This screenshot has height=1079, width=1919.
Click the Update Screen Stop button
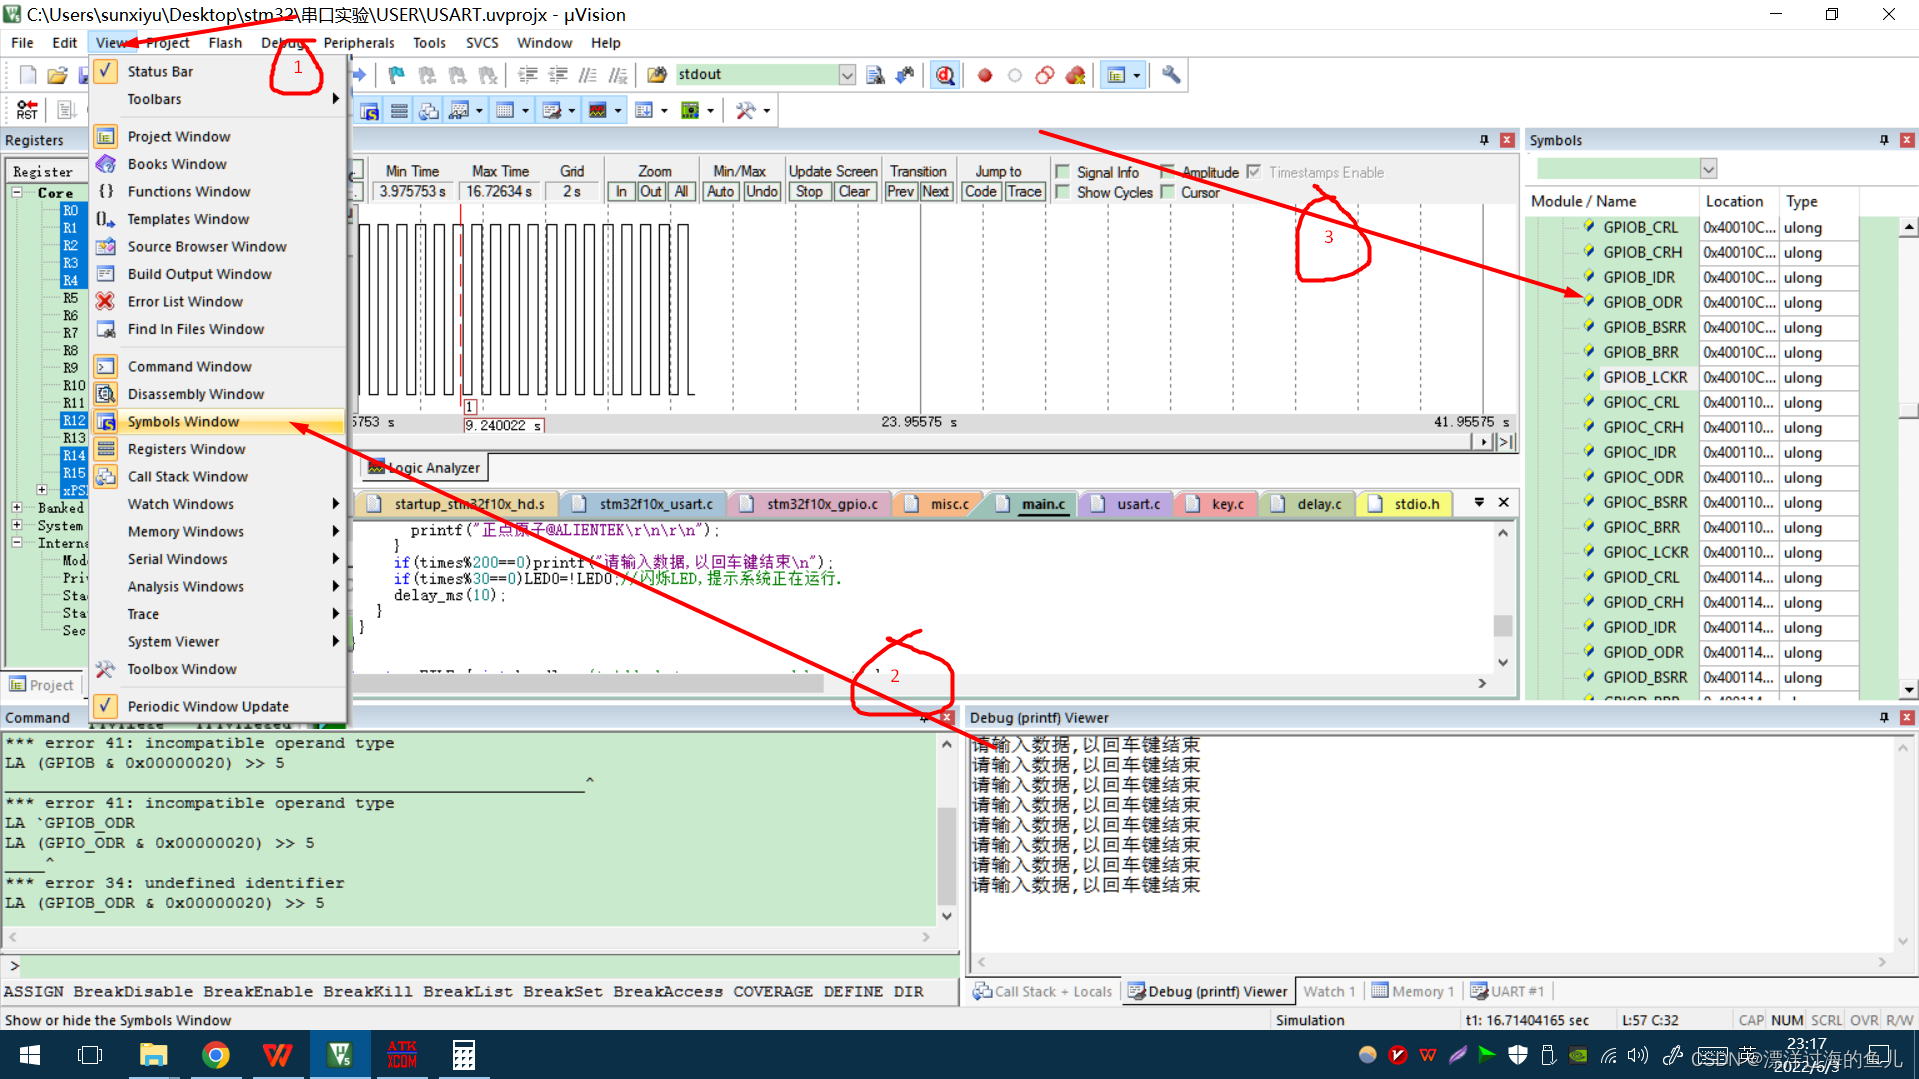[x=809, y=192]
